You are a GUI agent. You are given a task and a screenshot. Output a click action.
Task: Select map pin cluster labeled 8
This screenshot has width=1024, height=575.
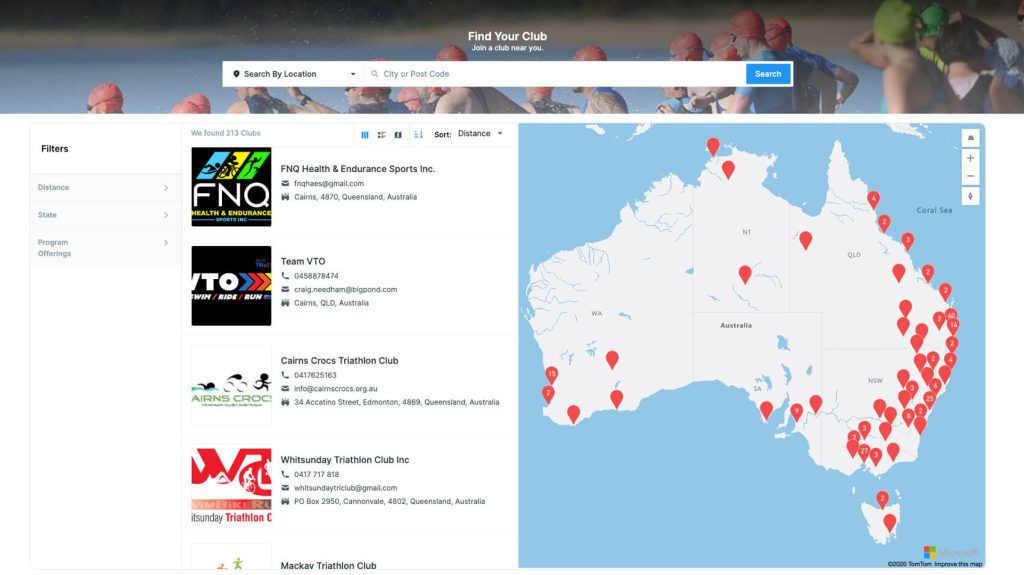908,417
